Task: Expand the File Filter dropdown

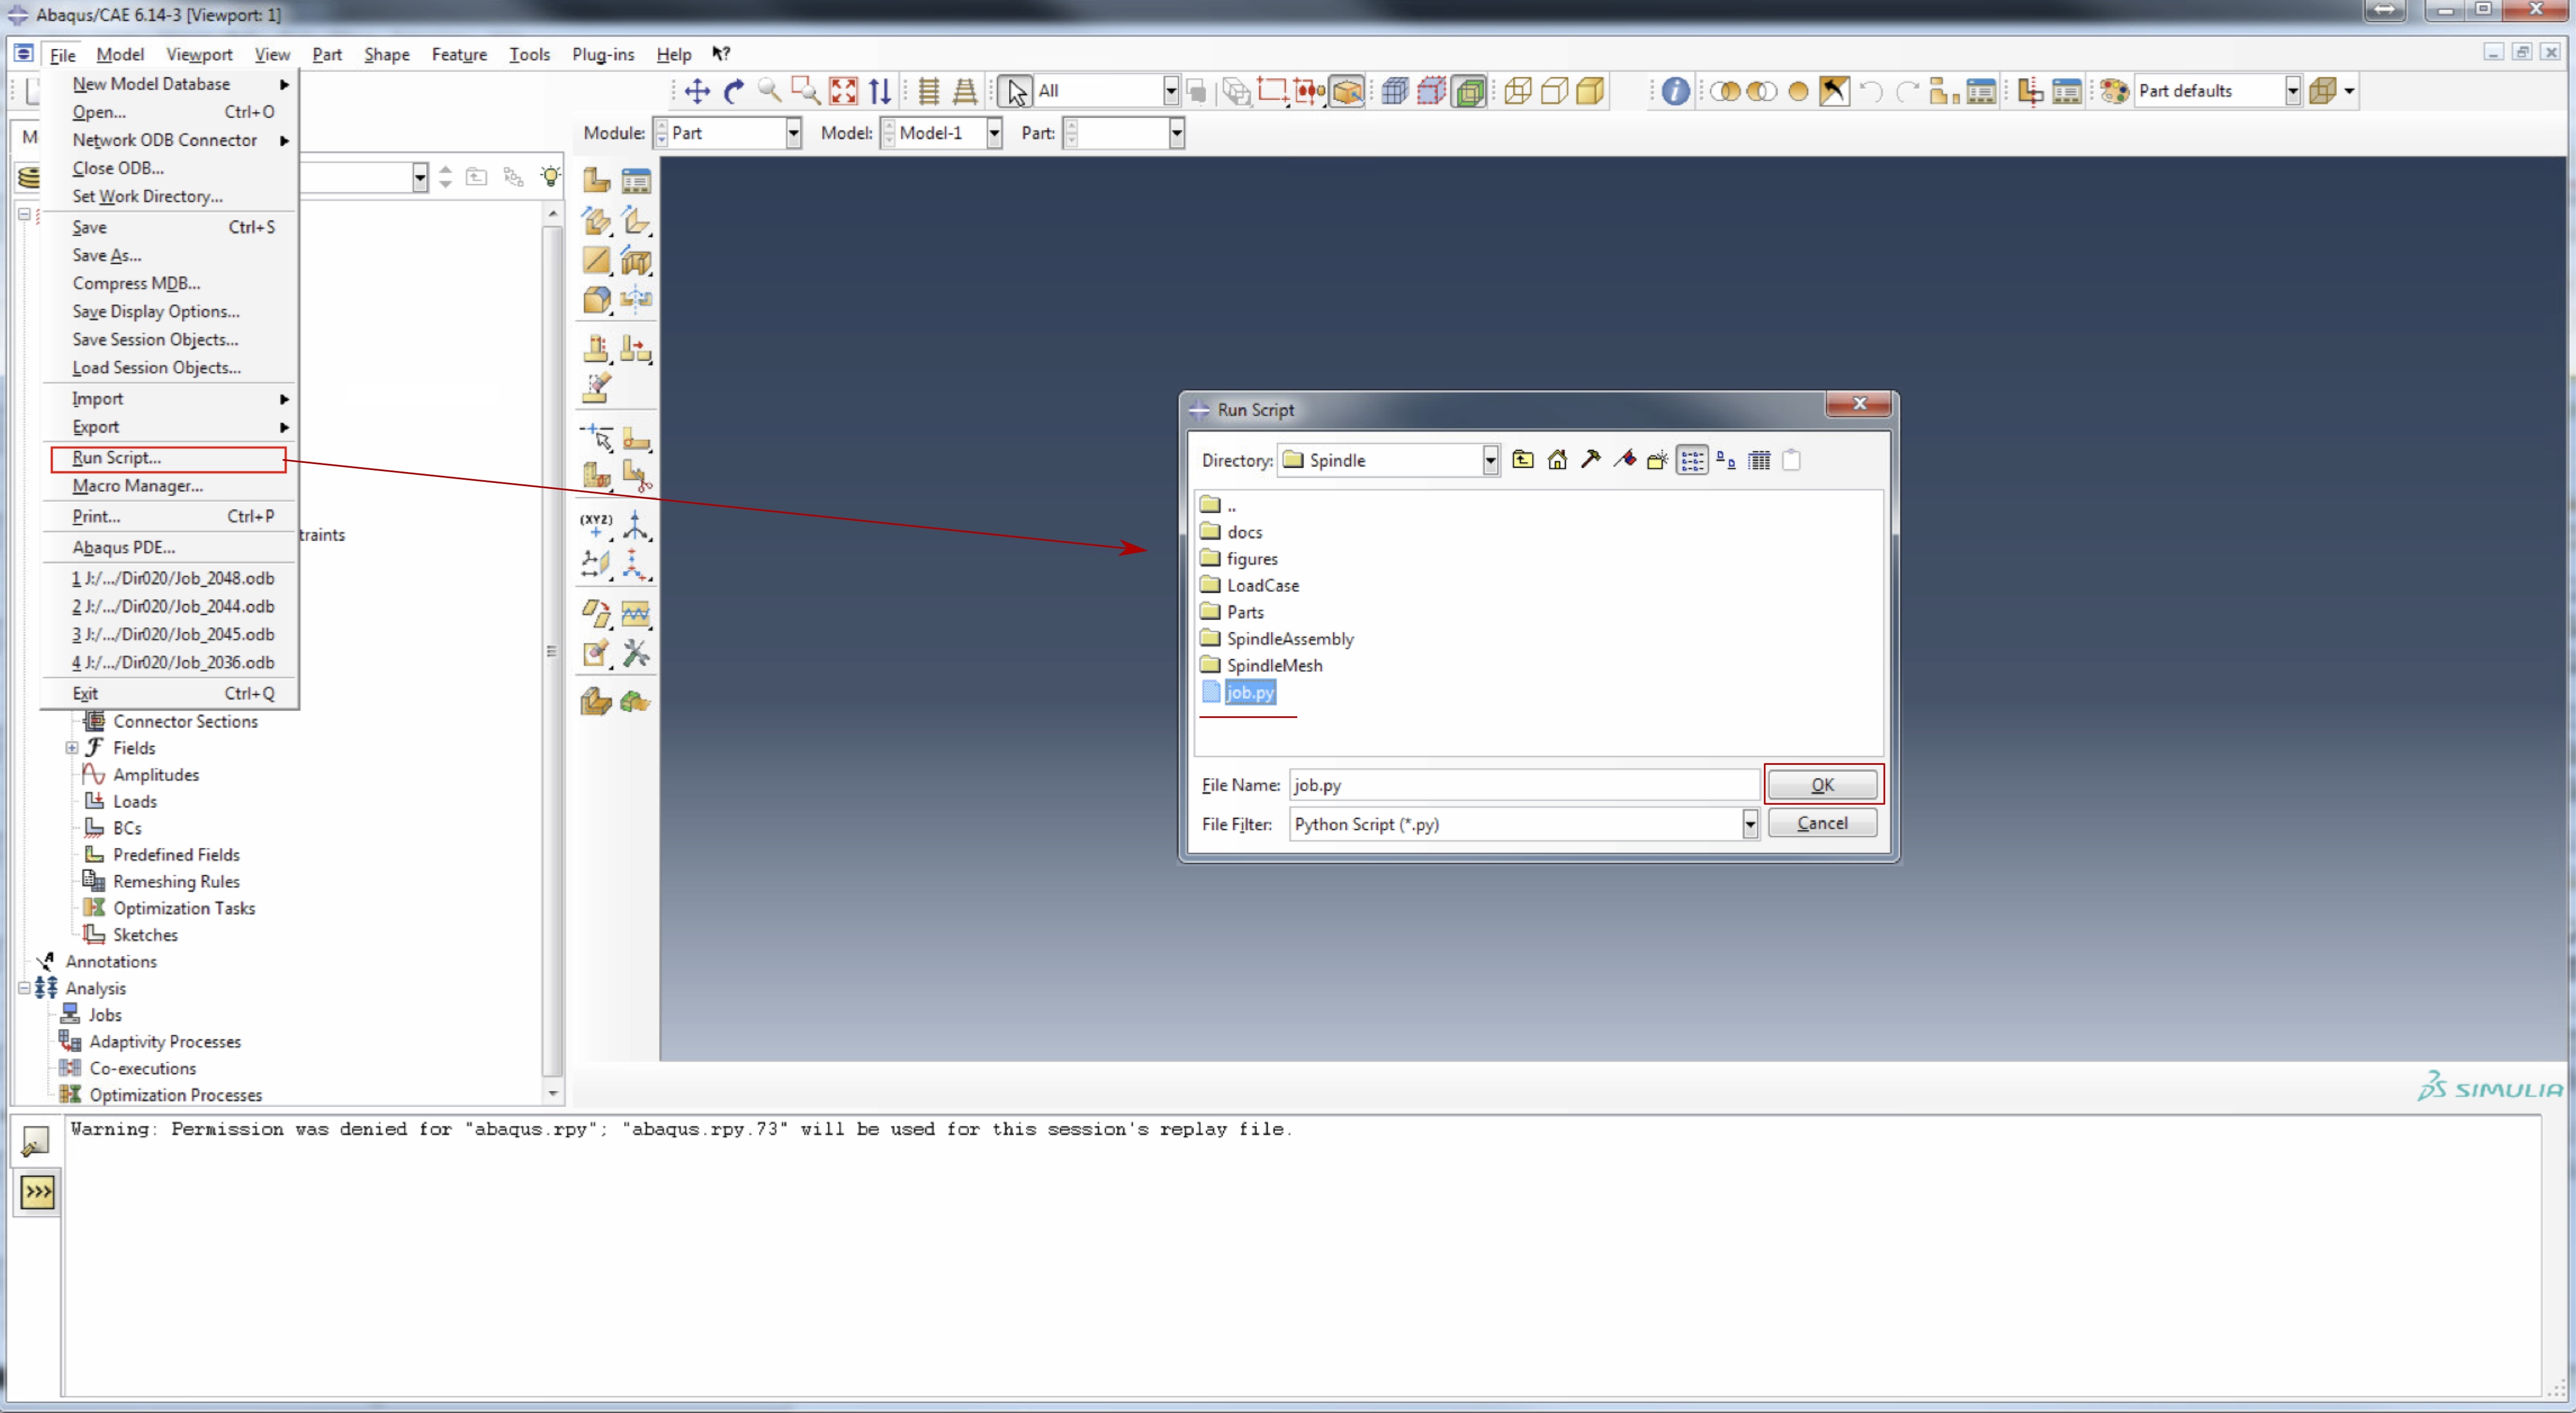Action: click(x=1749, y=824)
